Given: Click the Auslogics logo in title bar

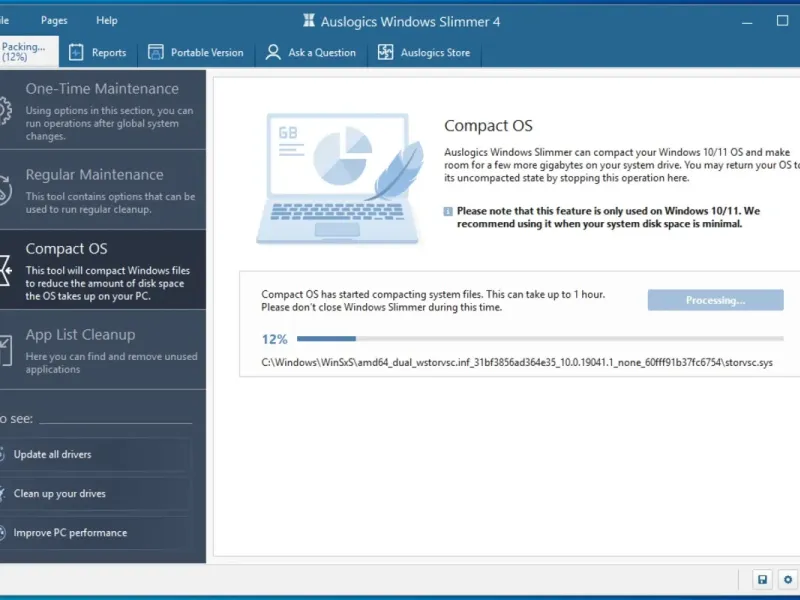Looking at the screenshot, I should click(x=309, y=20).
